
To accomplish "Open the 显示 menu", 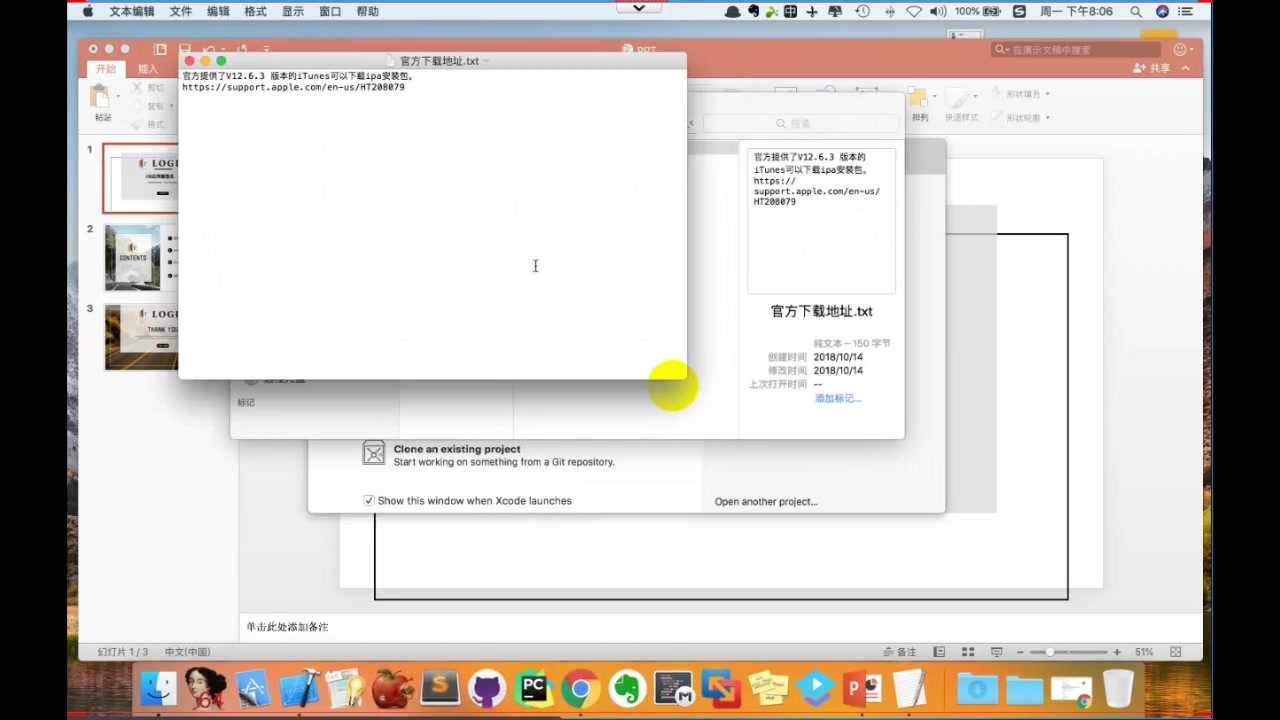I will coord(293,11).
